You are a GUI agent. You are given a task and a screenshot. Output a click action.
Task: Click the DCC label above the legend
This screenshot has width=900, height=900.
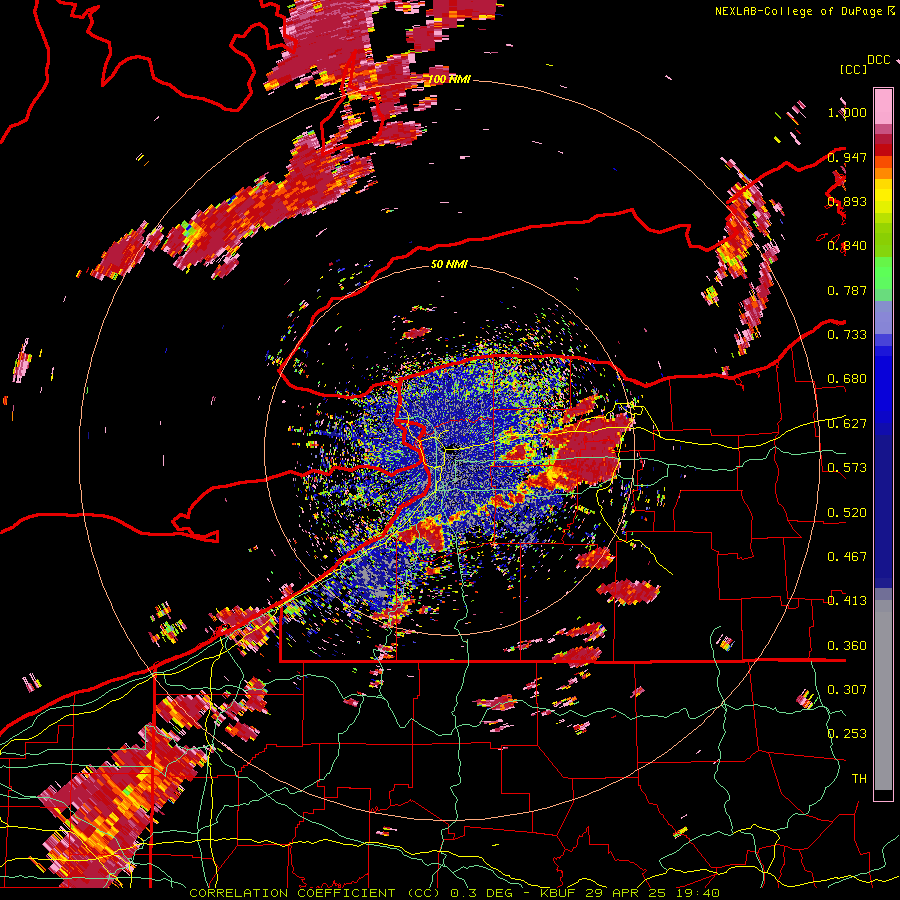878,60
